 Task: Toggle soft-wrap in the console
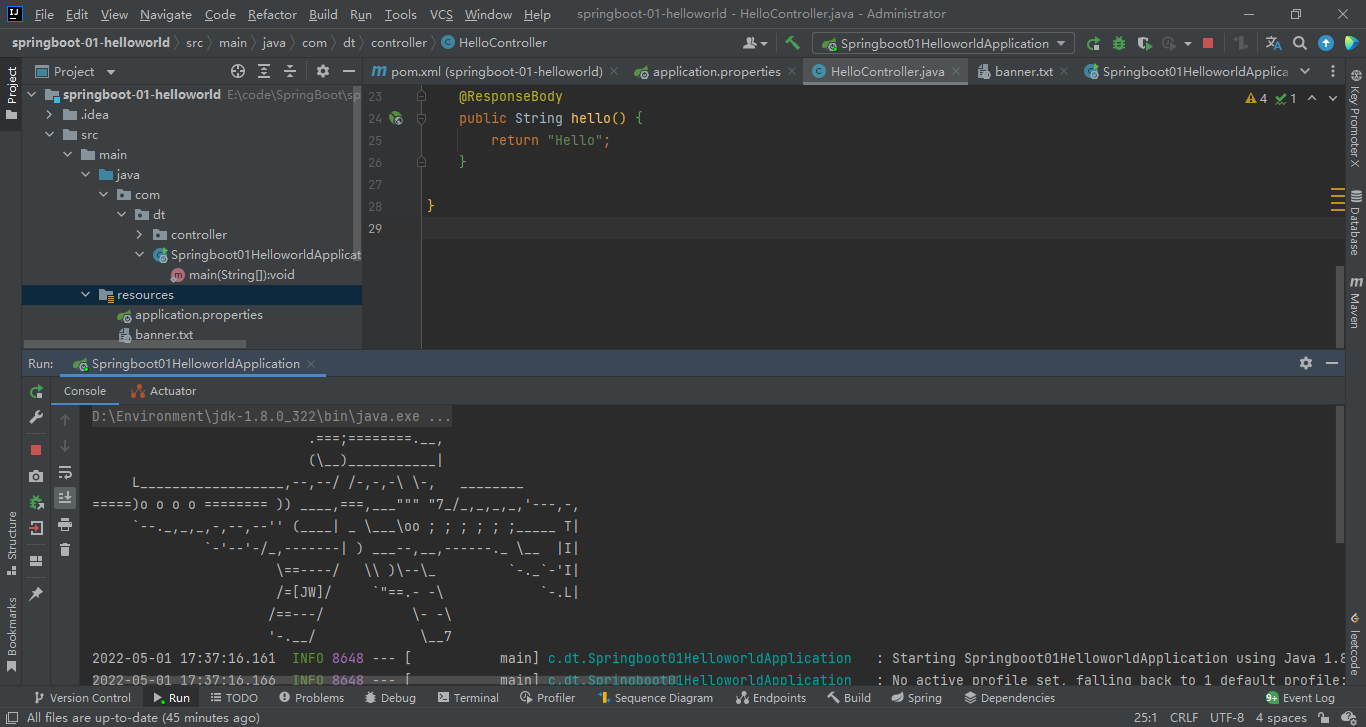65,472
